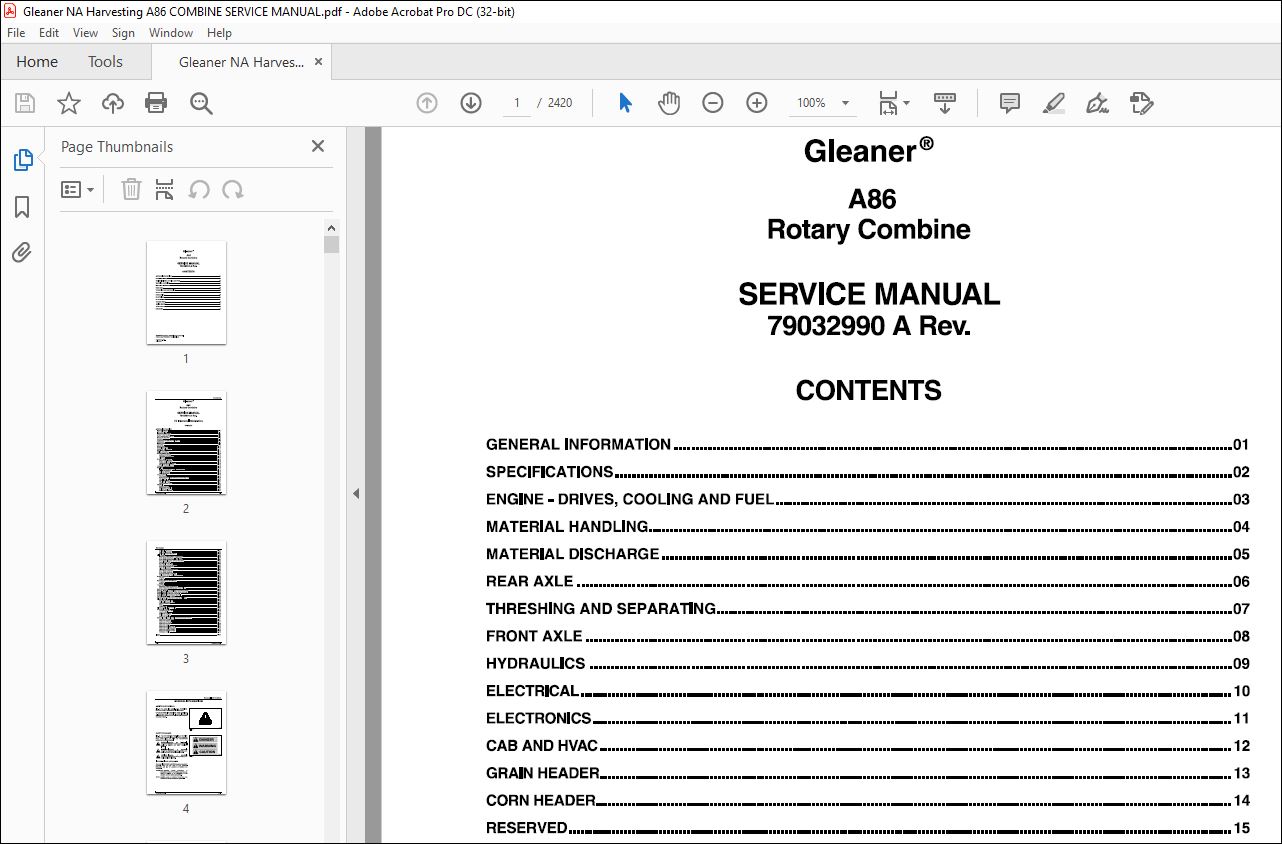Zoom in with the plus icon
1282x844 pixels.
(x=757, y=103)
